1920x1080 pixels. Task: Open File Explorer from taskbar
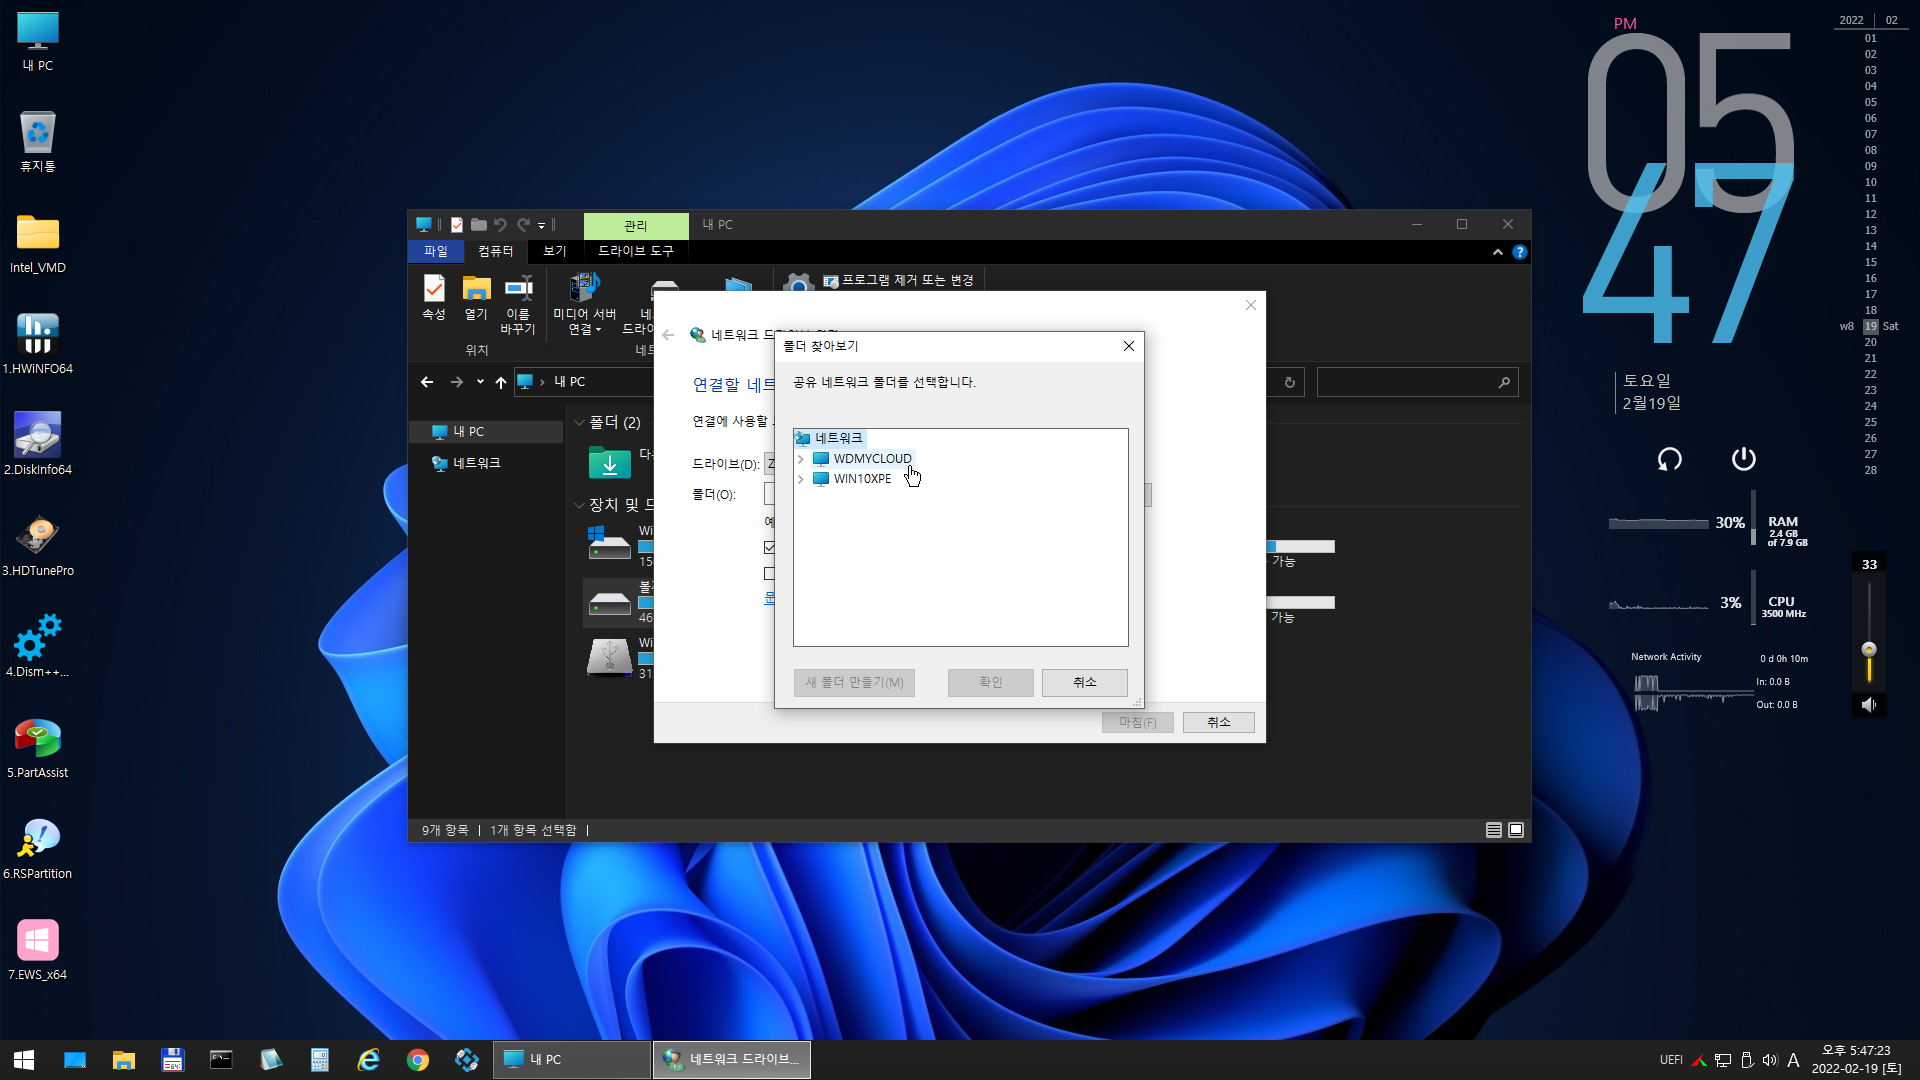click(x=124, y=1060)
